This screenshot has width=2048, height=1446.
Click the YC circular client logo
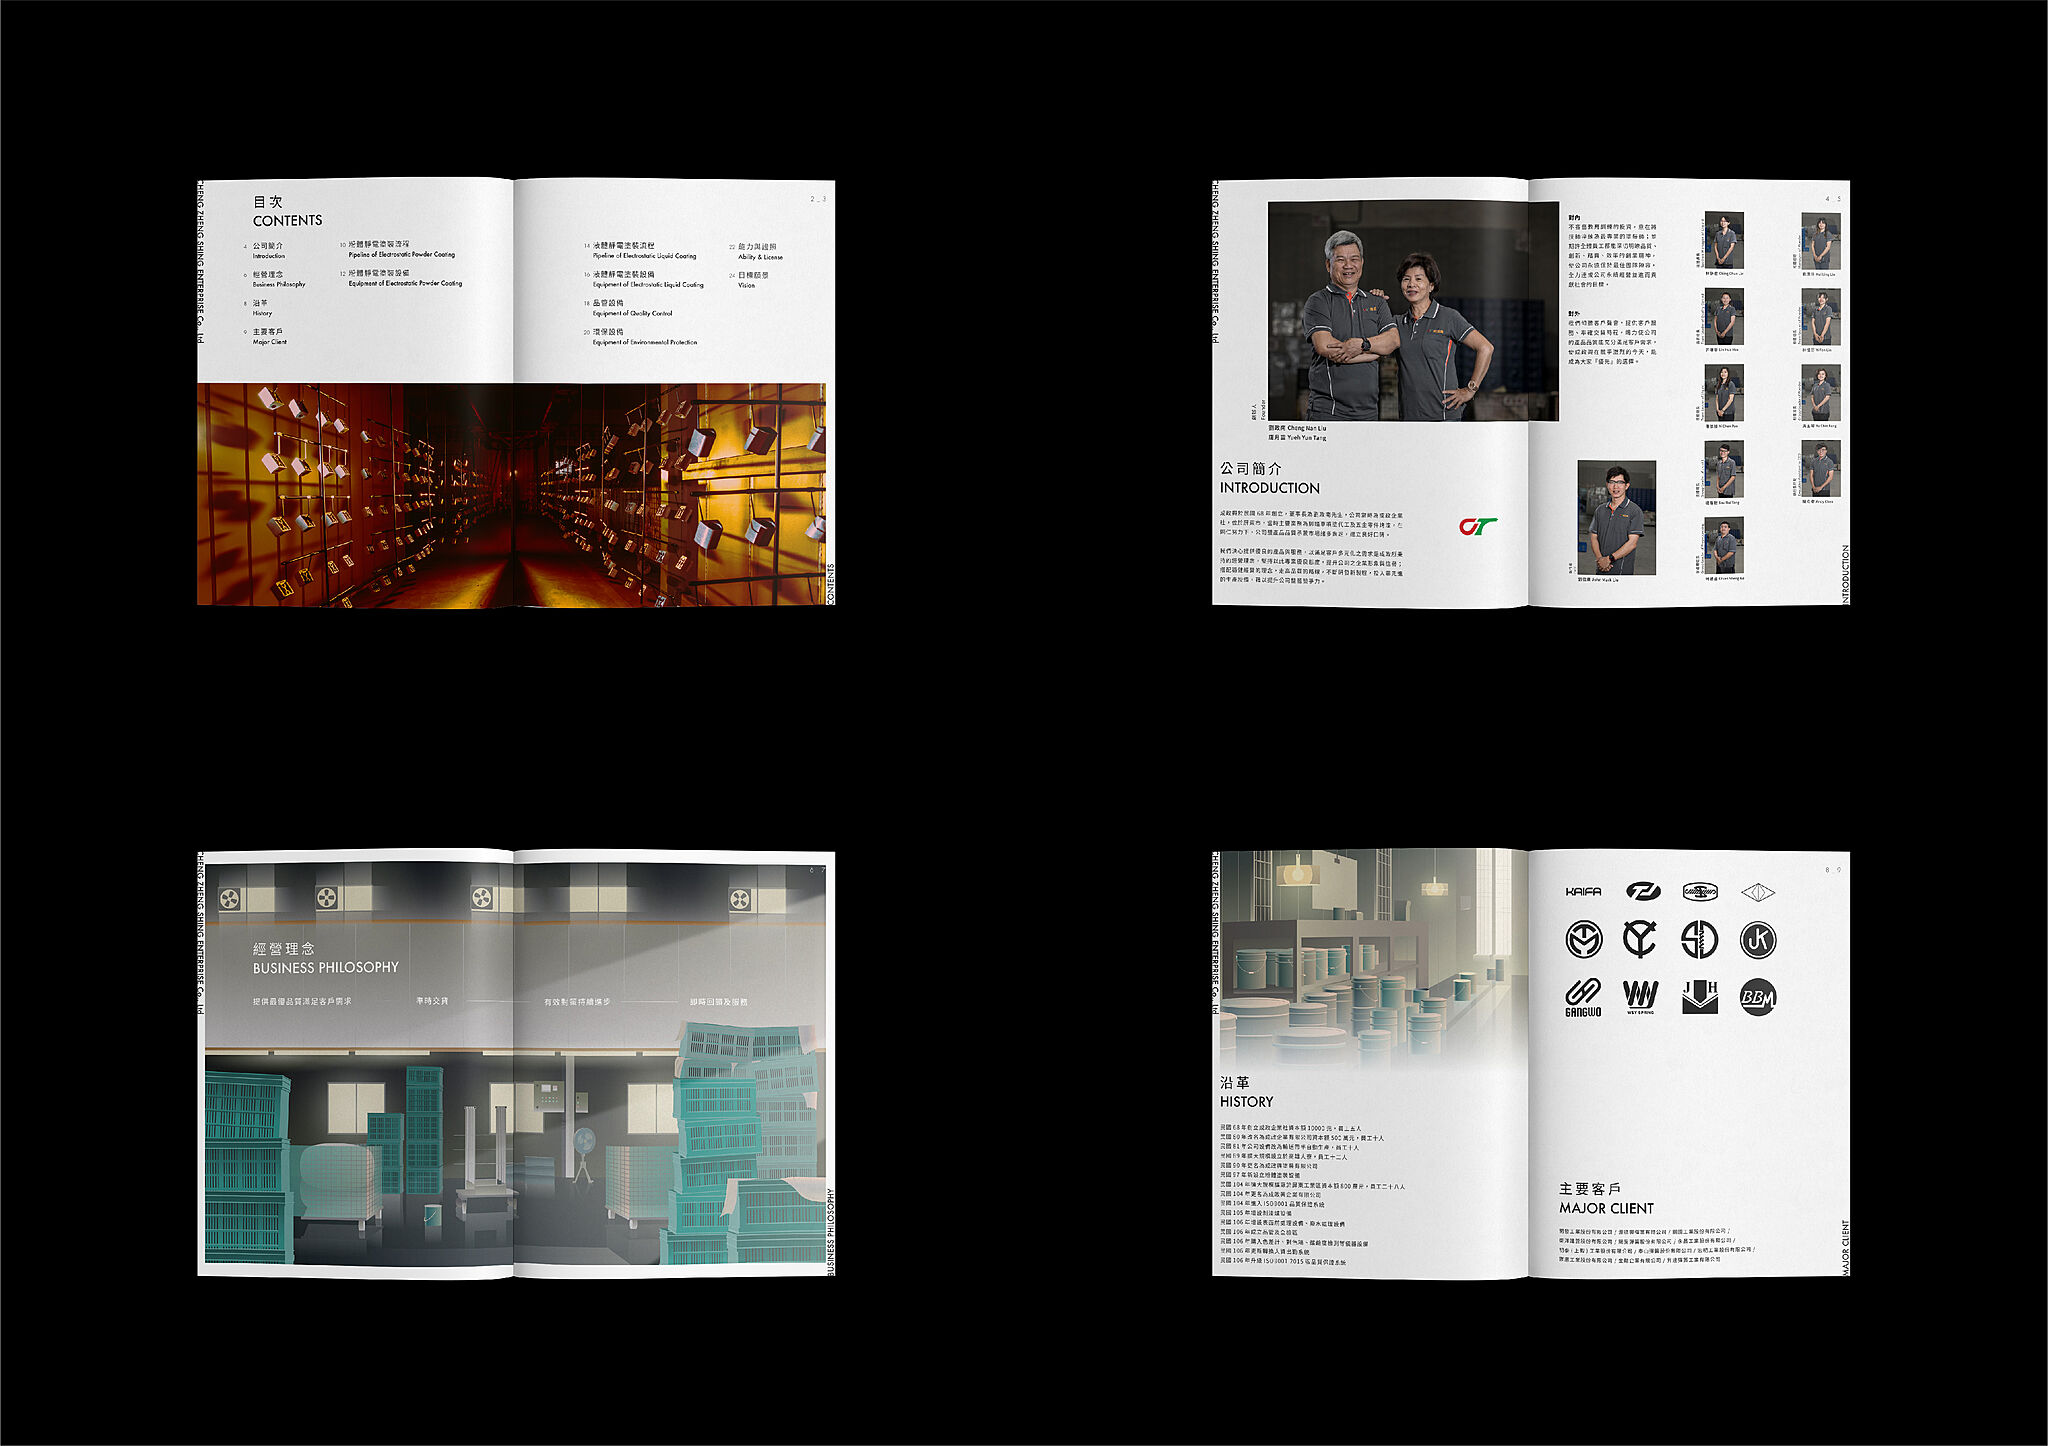tap(1640, 939)
